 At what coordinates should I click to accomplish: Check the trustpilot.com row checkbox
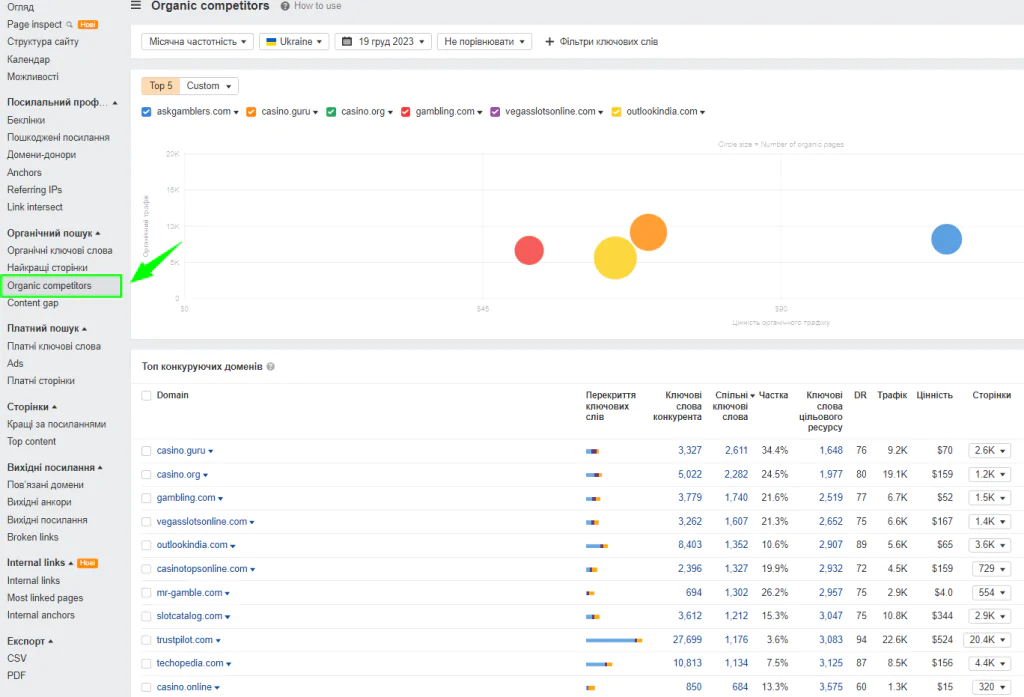[x=146, y=640]
